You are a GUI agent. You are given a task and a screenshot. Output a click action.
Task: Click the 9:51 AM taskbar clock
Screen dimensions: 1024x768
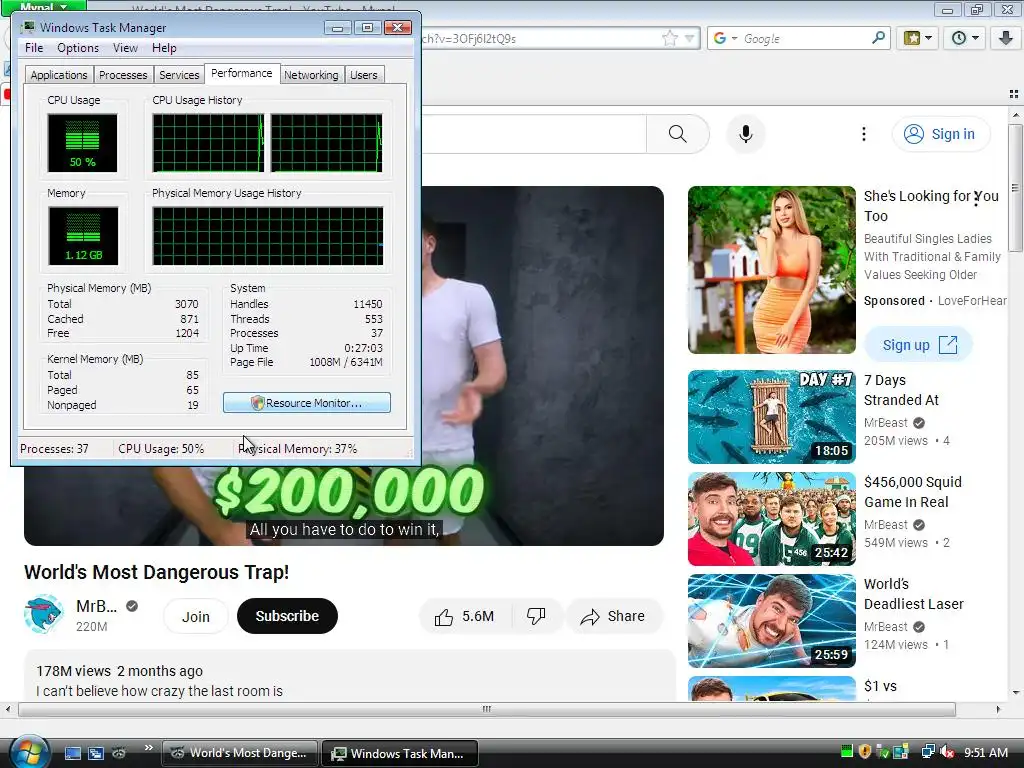coord(986,752)
